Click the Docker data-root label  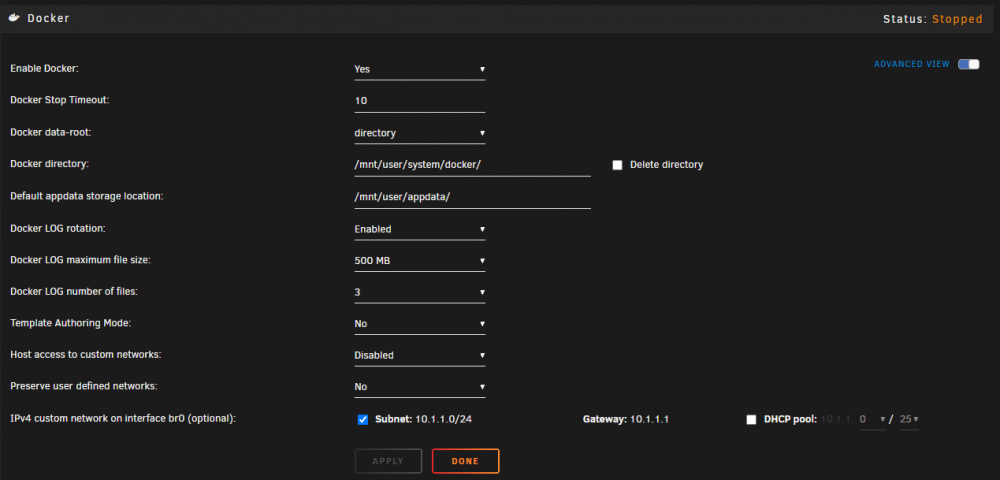(x=51, y=132)
